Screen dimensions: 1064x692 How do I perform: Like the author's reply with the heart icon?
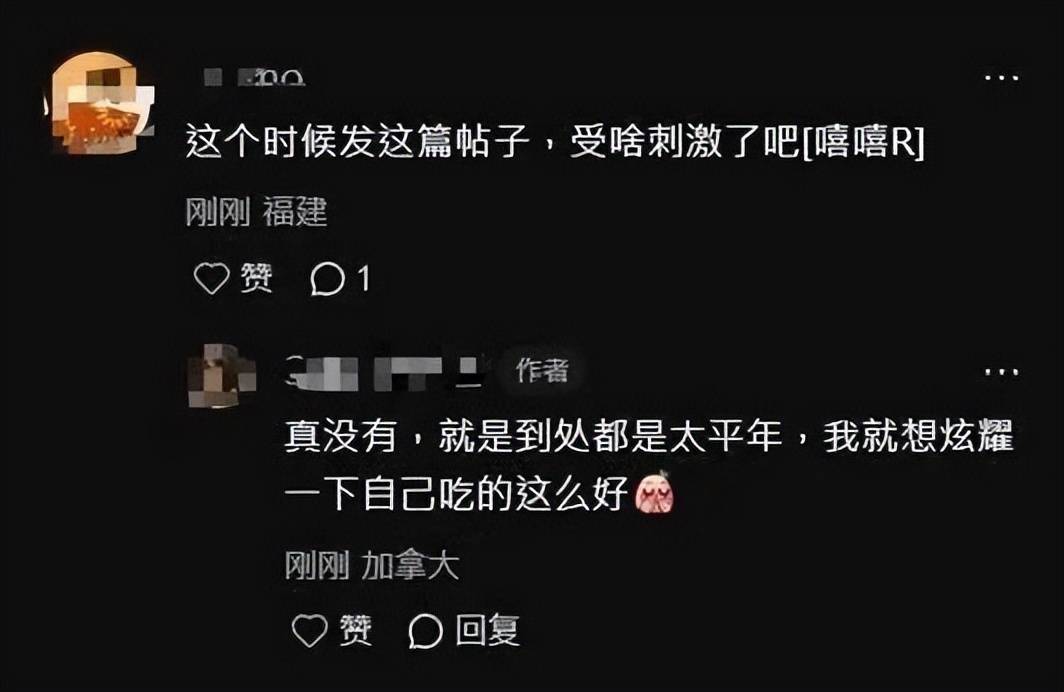tap(309, 630)
